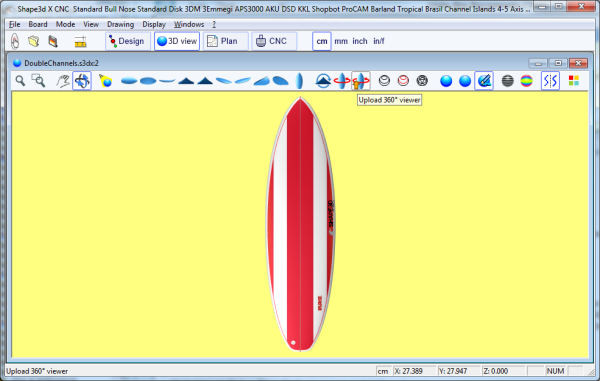Viewport: 600px width, 381px height.
Task: Open the light source settings icon
Action: (x=105, y=81)
